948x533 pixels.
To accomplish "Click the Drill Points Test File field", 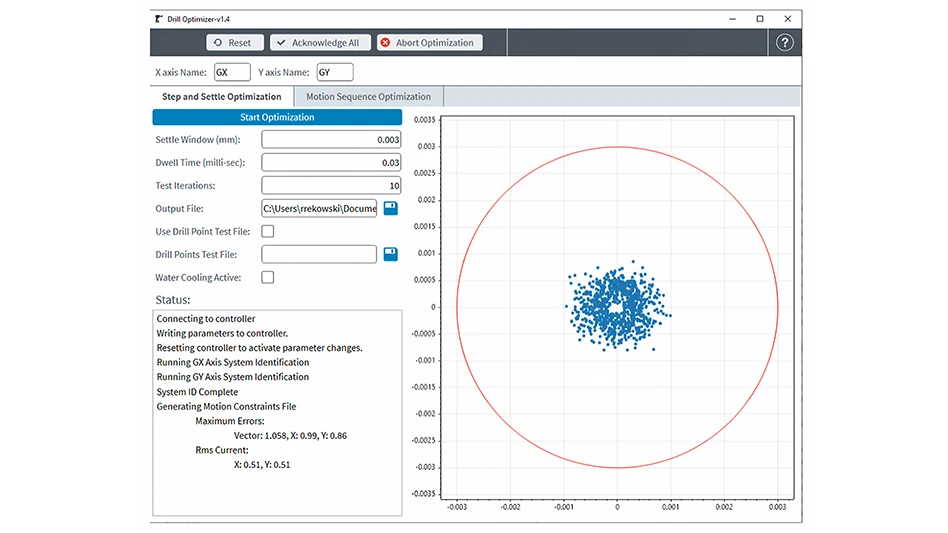I will coord(319,254).
